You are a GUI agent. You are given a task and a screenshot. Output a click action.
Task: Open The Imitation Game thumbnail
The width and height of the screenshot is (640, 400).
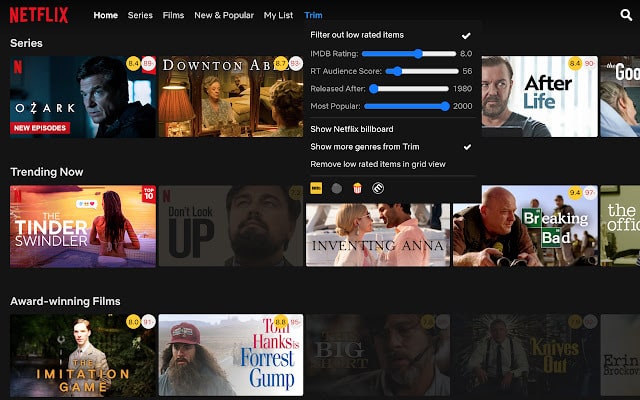pyautogui.click(x=83, y=356)
